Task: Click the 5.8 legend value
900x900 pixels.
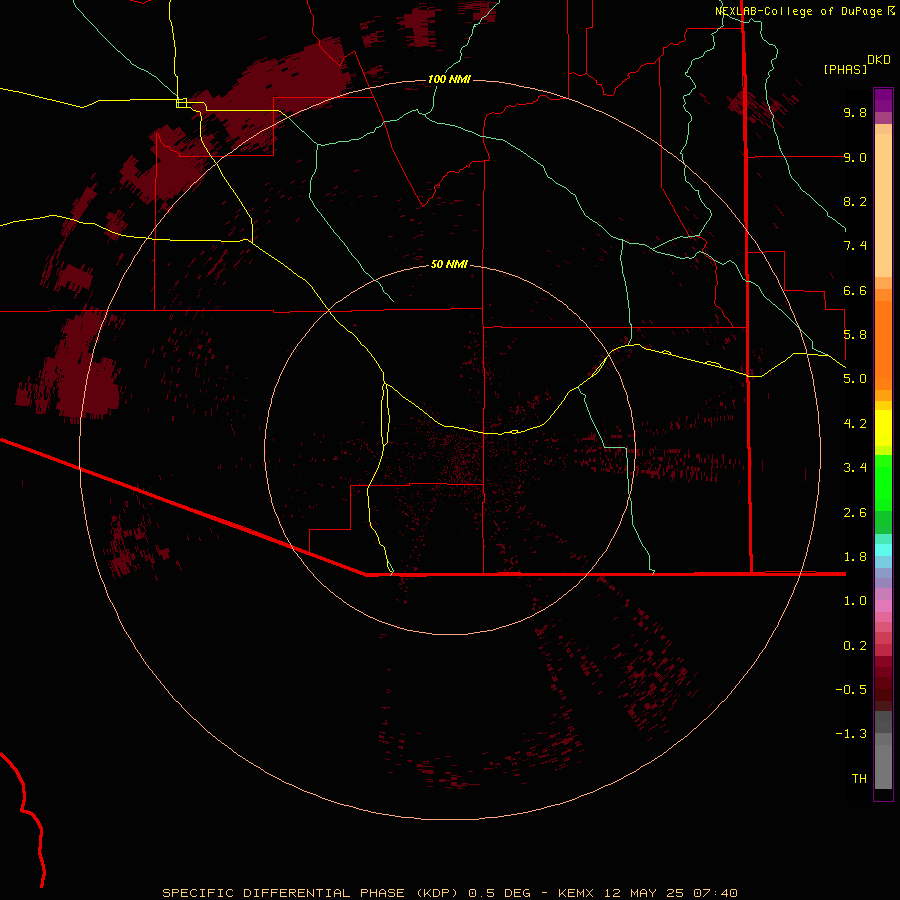Action: 855,335
